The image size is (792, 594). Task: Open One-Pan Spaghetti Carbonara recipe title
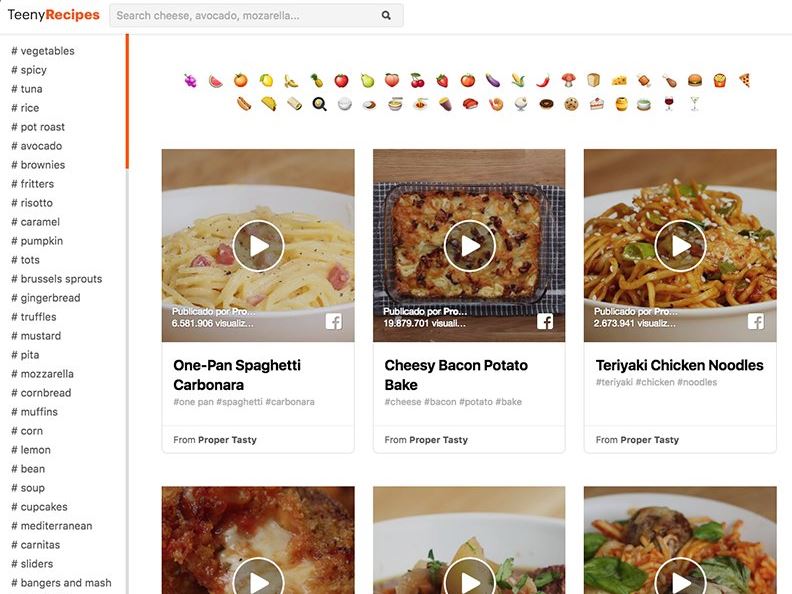click(x=237, y=375)
